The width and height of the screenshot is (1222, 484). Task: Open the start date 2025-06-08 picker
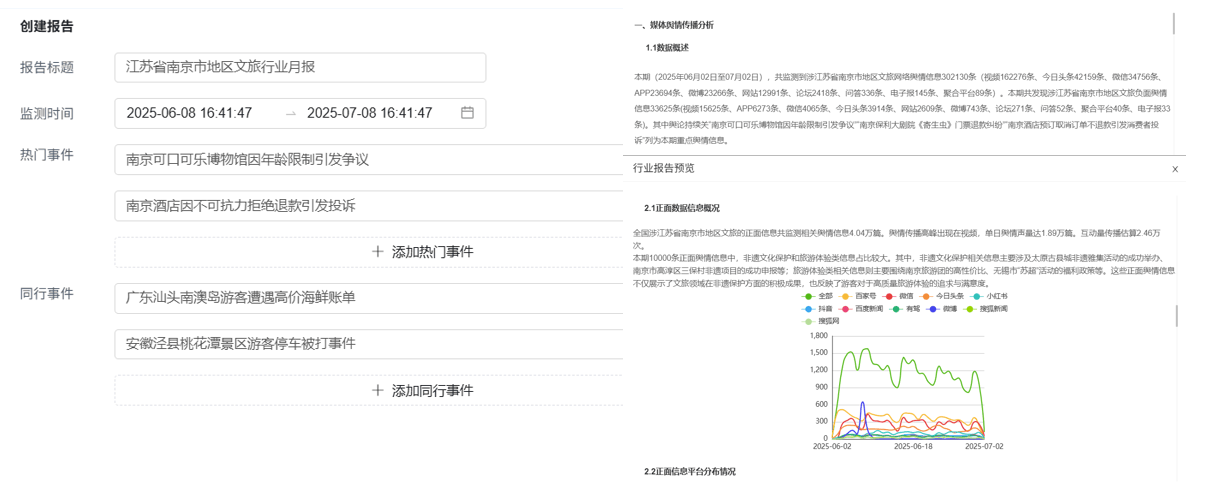pyautogui.click(x=190, y=113)
